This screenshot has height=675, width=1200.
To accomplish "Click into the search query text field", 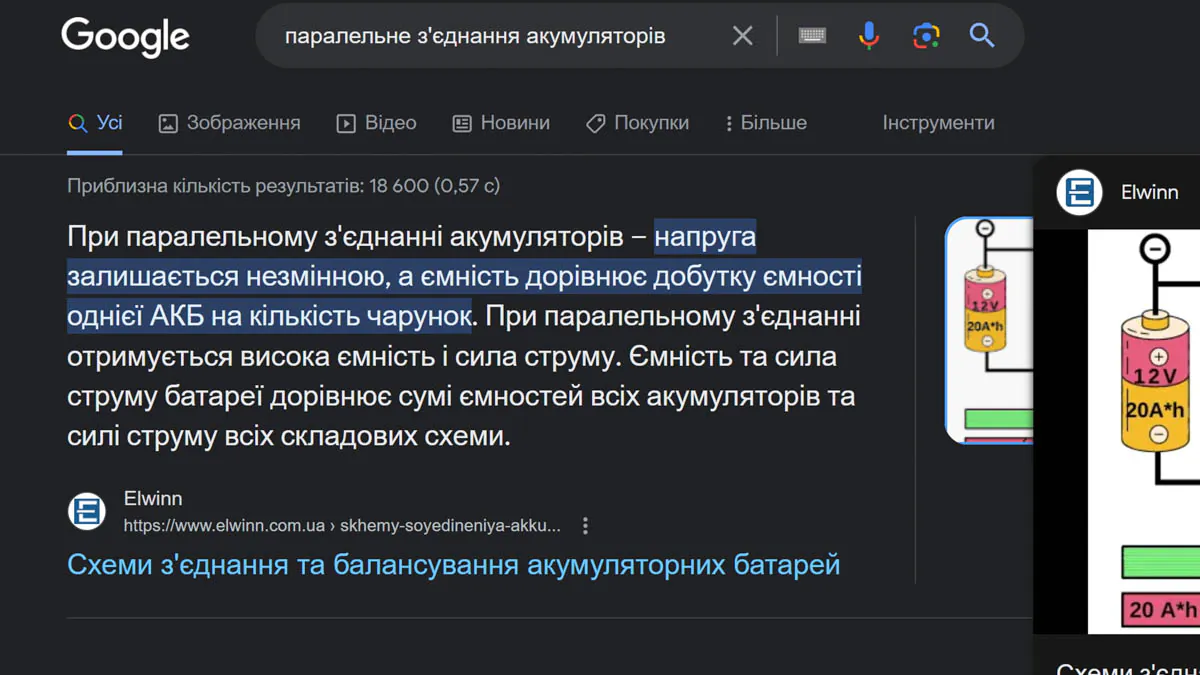I will [x=475, y=36].
